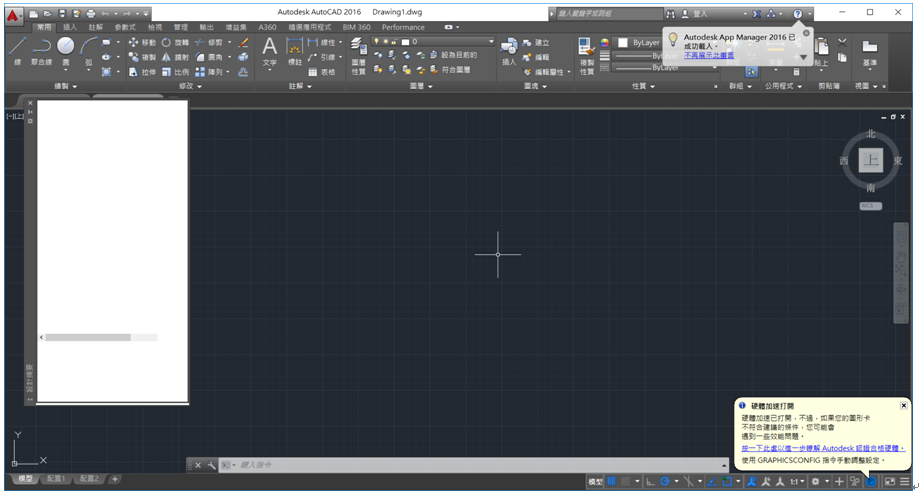
Task: Open Layer Properties (圖層性質) manager
Action: pyautogui.click(x=358, y=56)
